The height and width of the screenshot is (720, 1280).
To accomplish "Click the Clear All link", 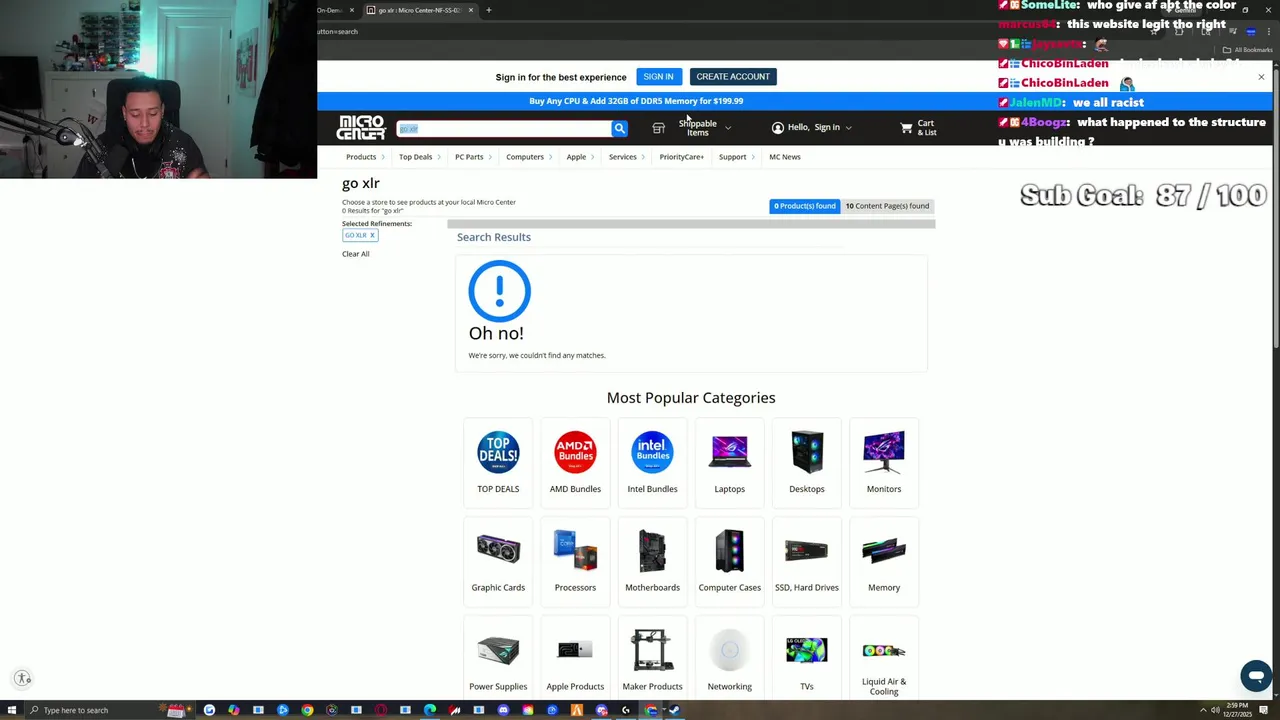I will click(355, 254).
